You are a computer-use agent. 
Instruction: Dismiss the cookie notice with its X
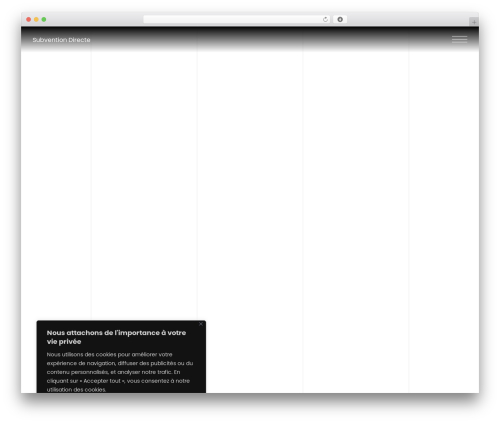(x=201, y=324)
